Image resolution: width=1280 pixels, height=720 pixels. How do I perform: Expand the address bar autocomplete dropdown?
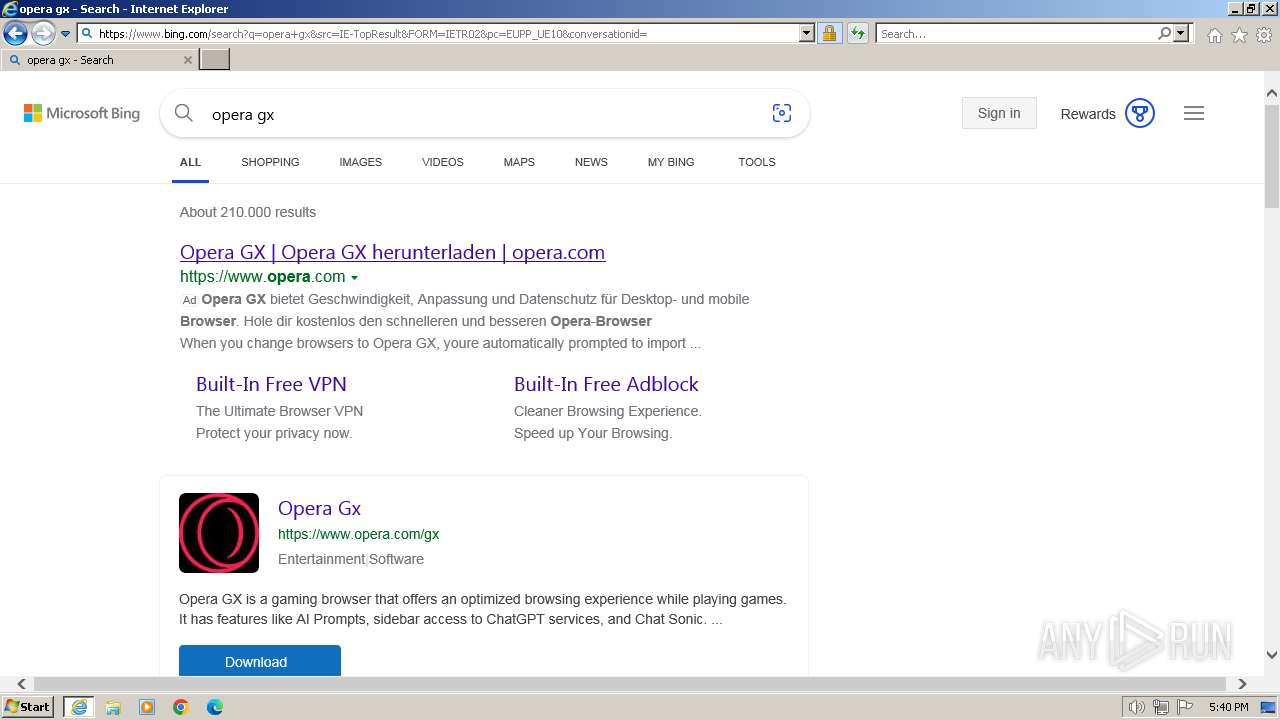[x=807, y=34]
